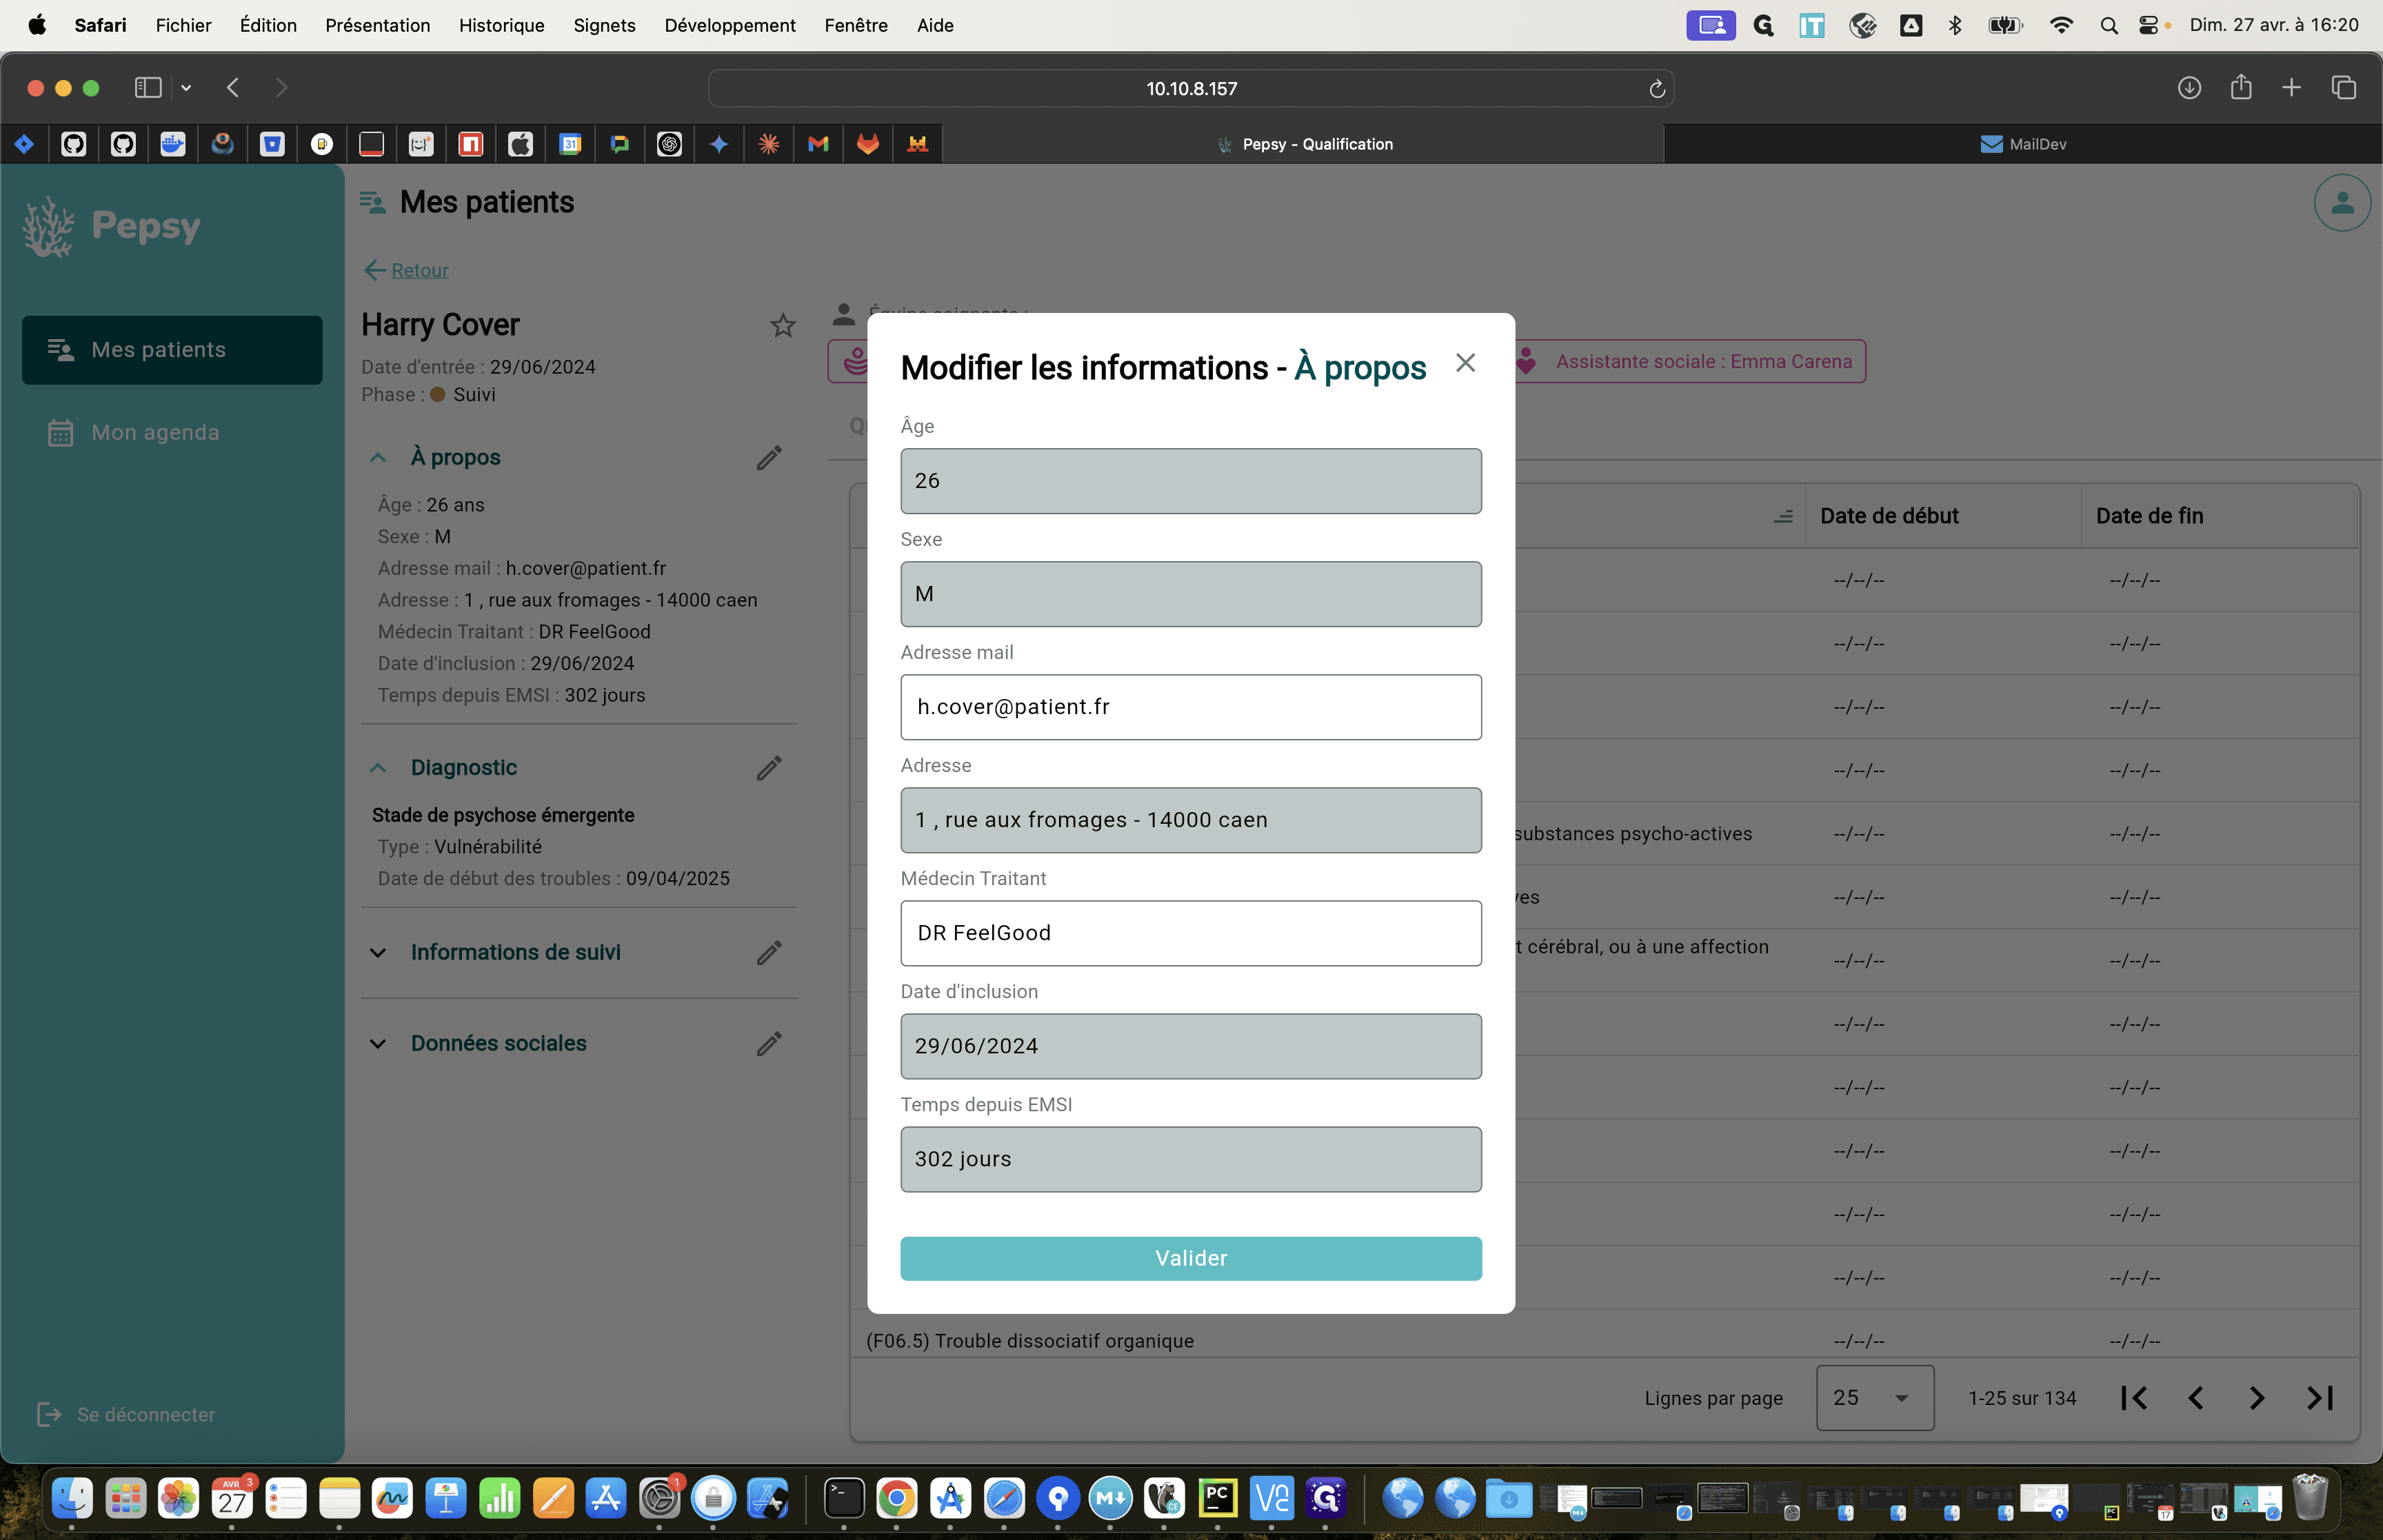This screenshot has height=1540, width=2383.
Task: Edit the Médecin Traitant field
Action: (1190, 933)
